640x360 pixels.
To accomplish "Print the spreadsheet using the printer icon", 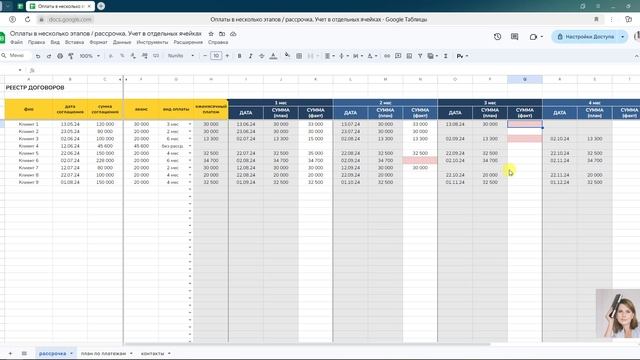I will pyautogui.click(x=60, y=56).
